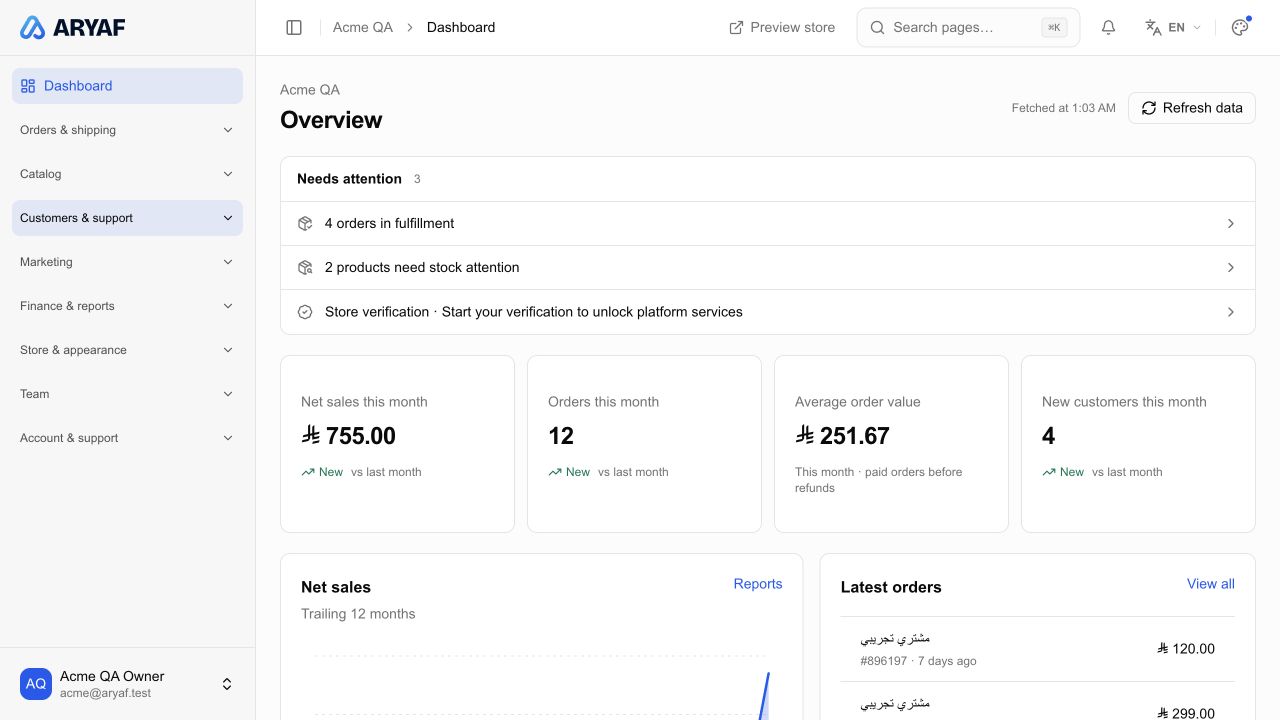Click the Dashboard grid icon
The height and width of the screenshot is (720, 1280).
click(28, 86)
